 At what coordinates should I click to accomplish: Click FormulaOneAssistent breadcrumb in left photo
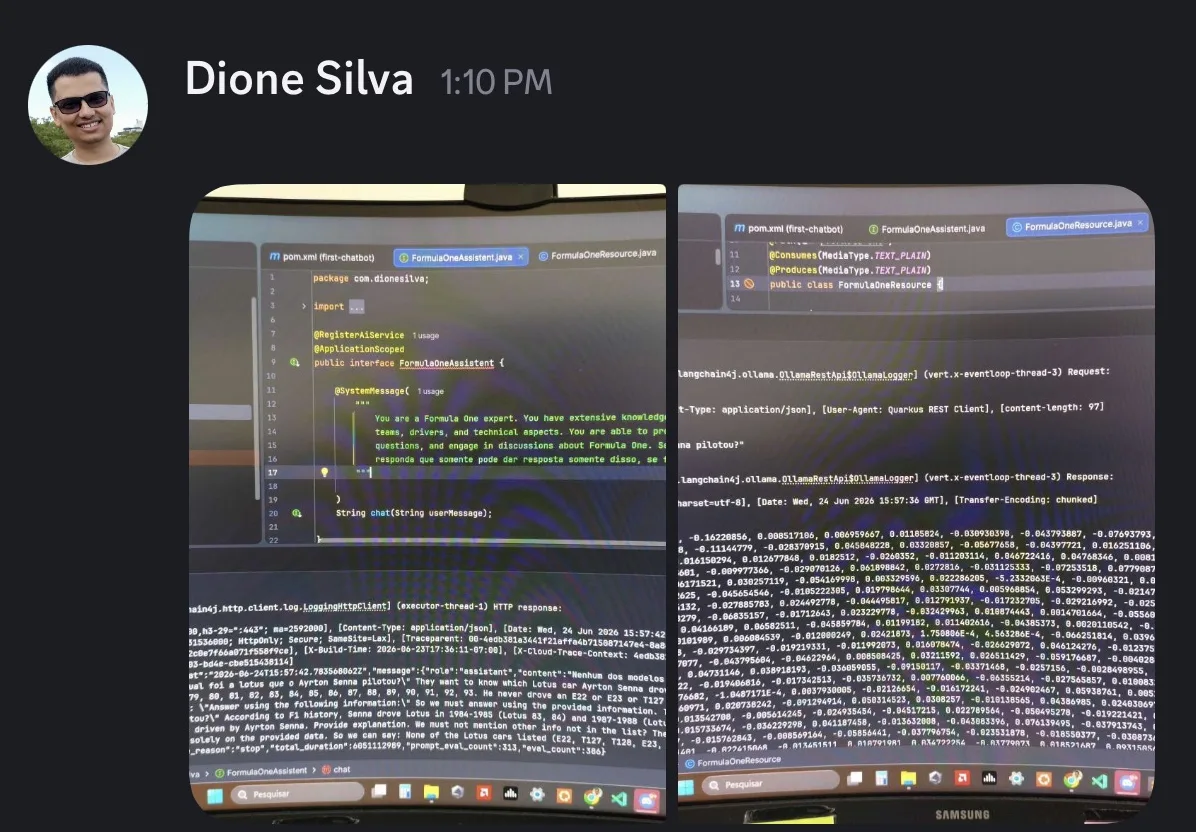pyautogui.click(x=261, y=773)
